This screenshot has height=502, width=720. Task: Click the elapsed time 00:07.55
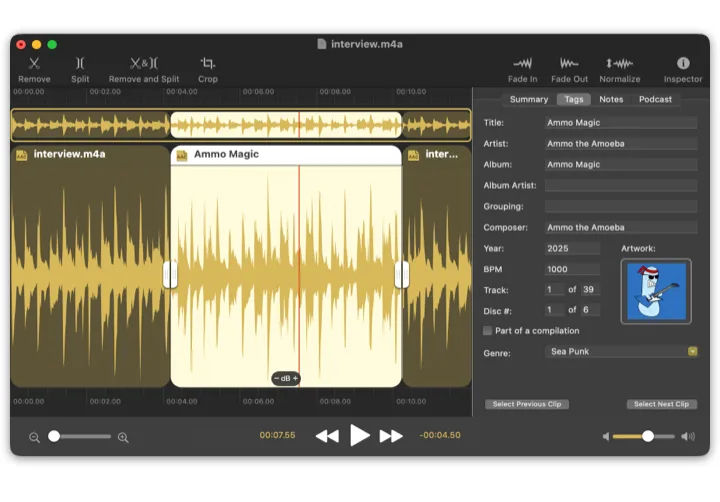pyautogui.click(x=277, y=435)
